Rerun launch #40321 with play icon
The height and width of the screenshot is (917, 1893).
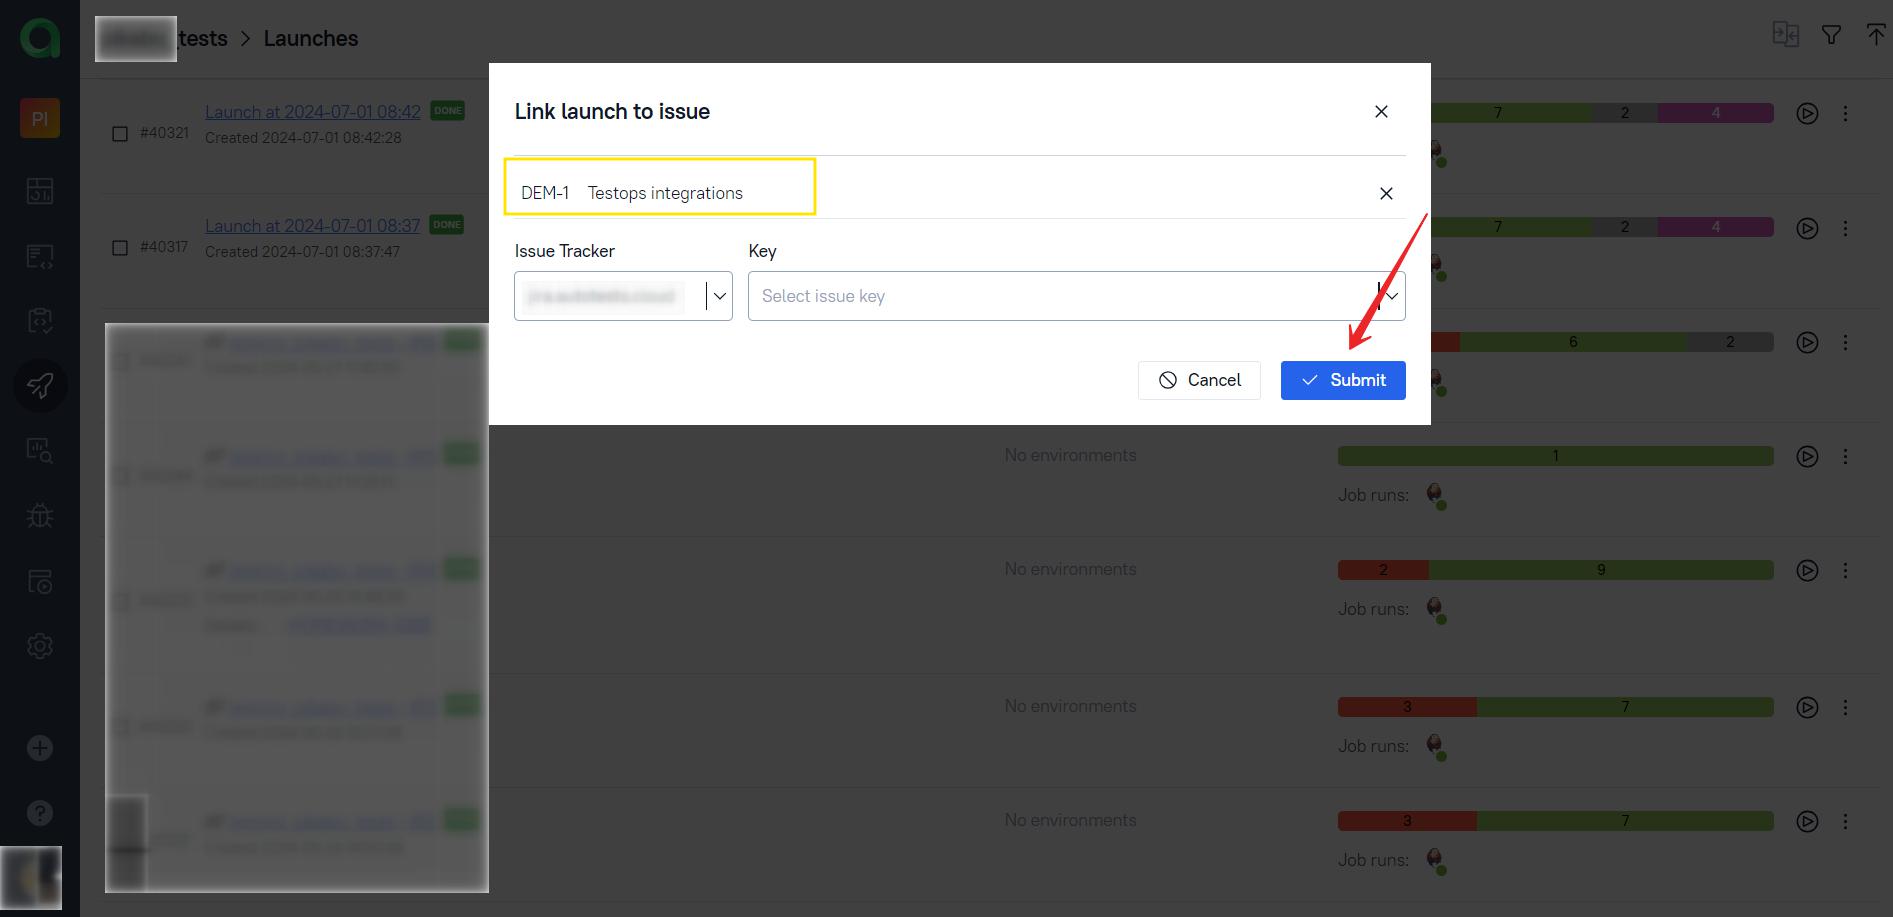coord(1807,114)
